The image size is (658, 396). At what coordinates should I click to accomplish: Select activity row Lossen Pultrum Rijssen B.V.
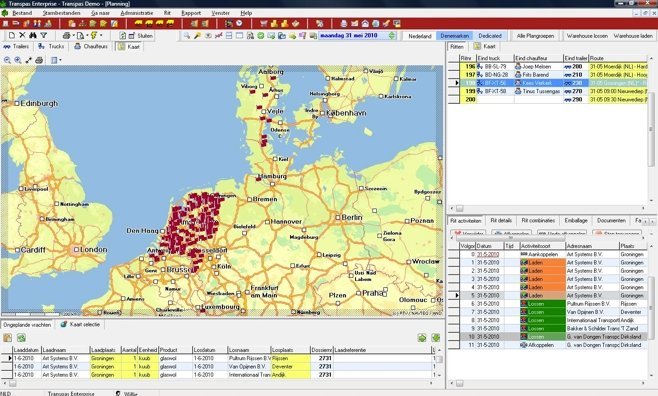[x=548, y=304]
